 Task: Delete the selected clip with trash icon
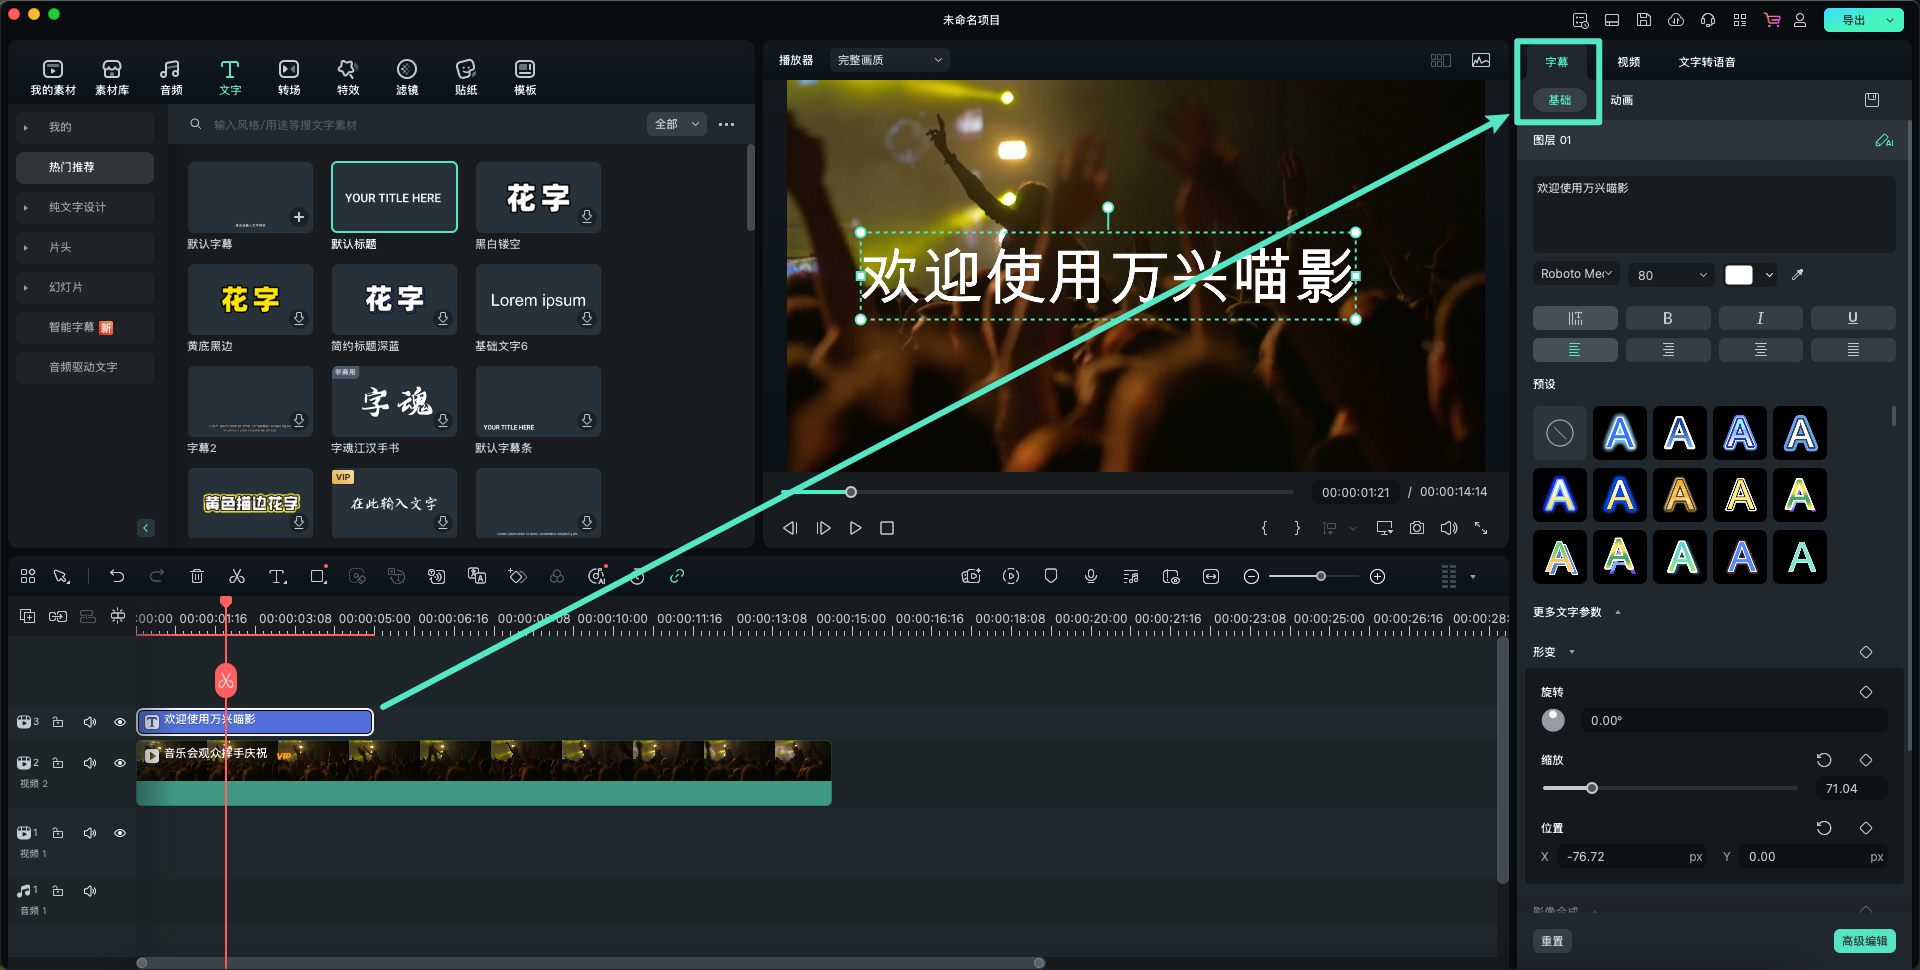tap(197, 576)
